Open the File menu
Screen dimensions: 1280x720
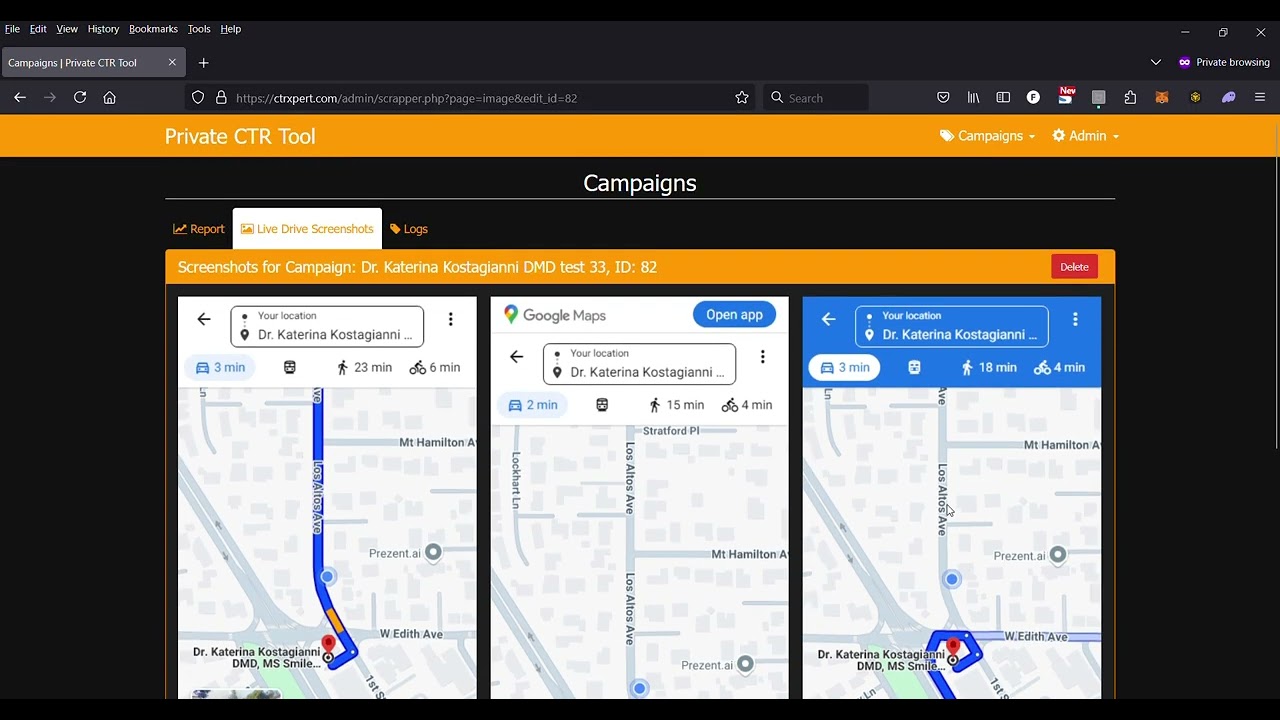(x=12, y=29)
